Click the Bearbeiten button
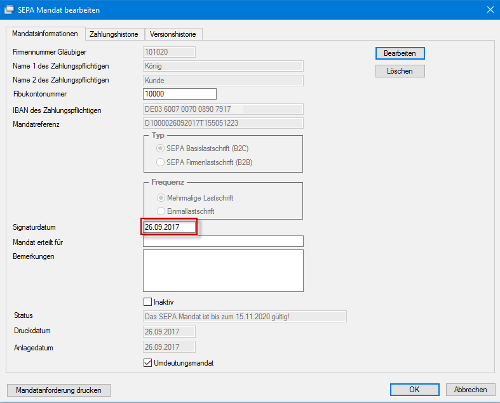Screen dimensions: 500x403 point(400,53)
